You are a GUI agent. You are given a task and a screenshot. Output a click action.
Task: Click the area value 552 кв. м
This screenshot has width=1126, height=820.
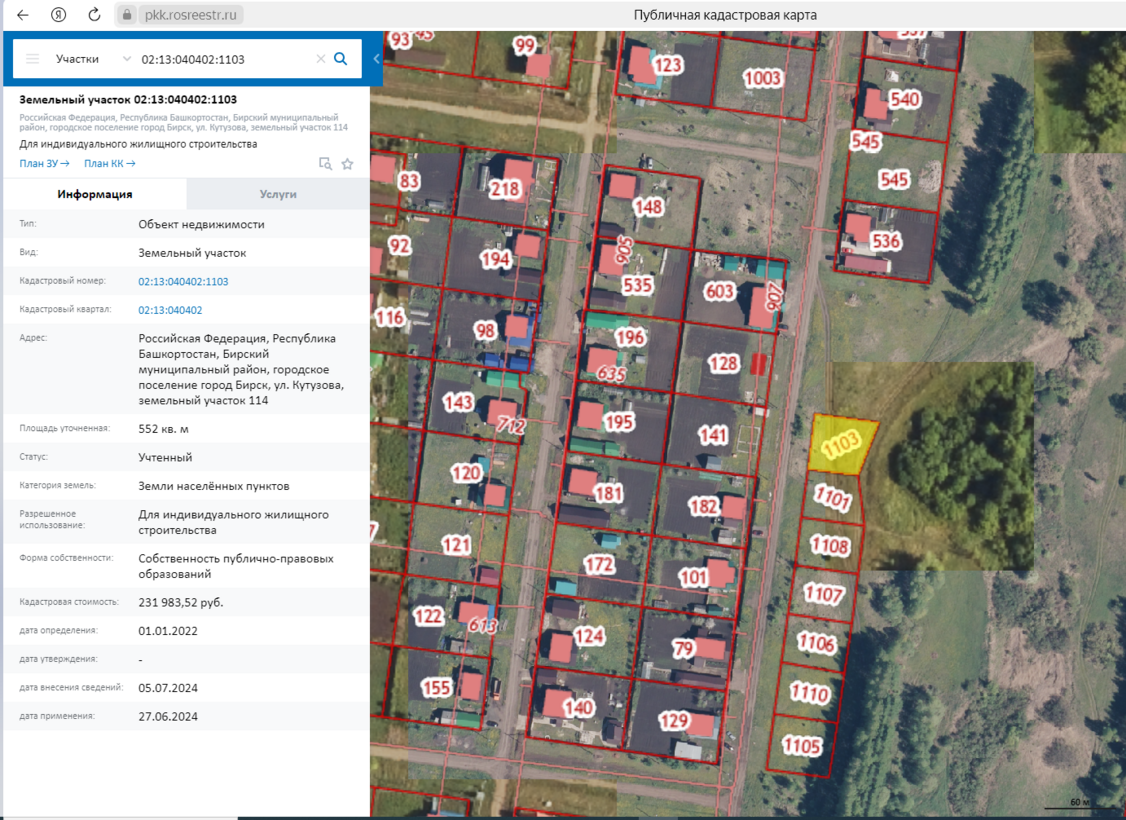164,429
